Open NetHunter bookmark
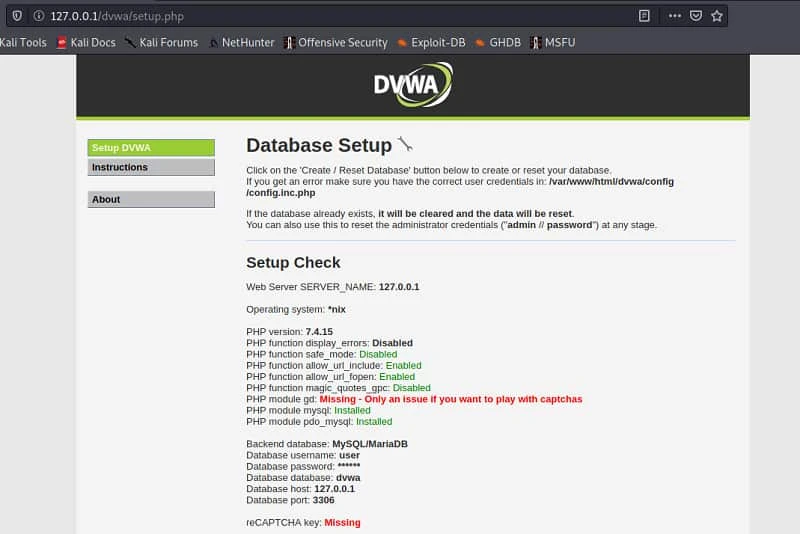Viewport: 800px width, 534px height. click(x=241, y=43)
